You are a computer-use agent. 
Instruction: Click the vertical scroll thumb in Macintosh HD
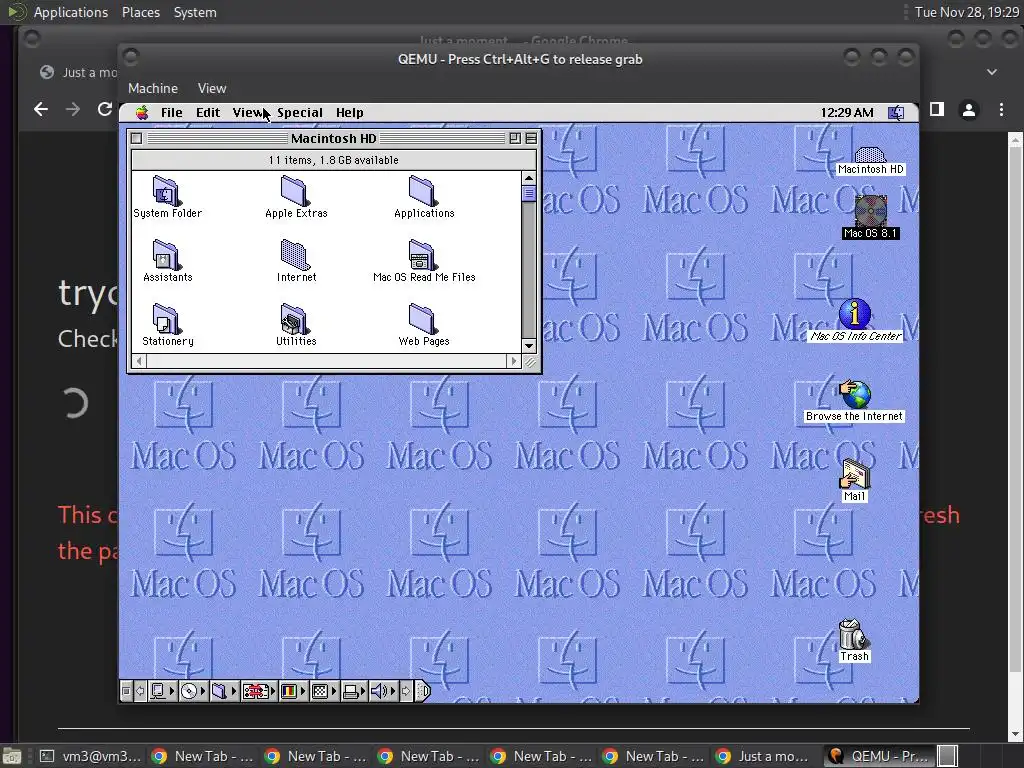(529, 193)
